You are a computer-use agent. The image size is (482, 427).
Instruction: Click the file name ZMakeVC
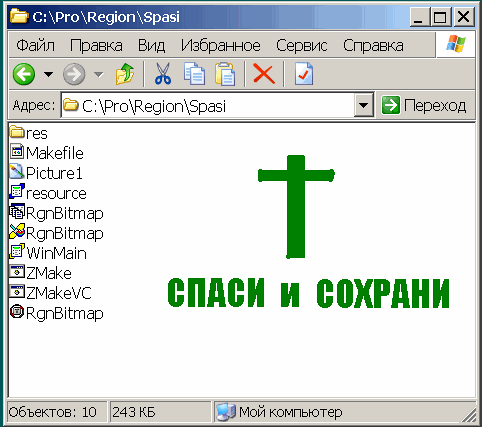click(x=59, y=293)
